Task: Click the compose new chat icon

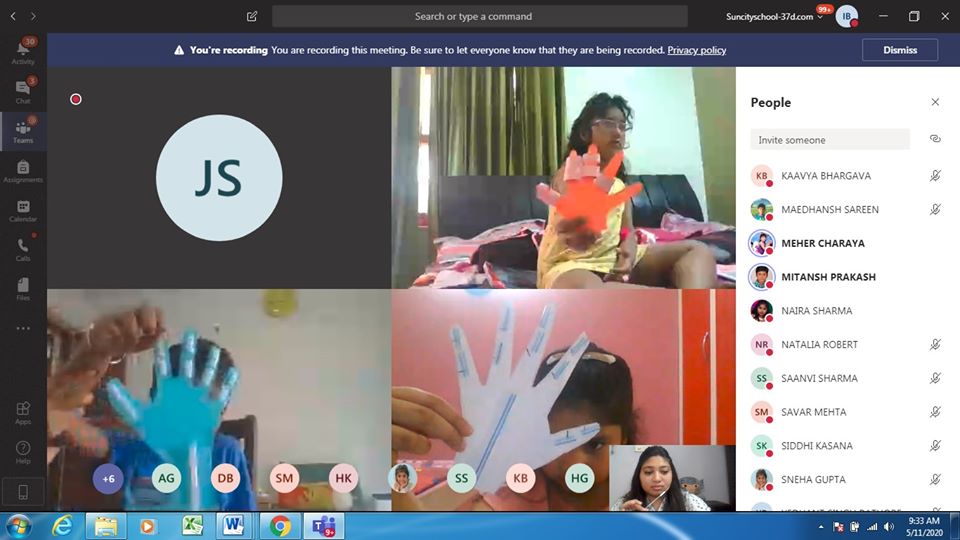Action: pyautogui.click(x=252, y=17)
